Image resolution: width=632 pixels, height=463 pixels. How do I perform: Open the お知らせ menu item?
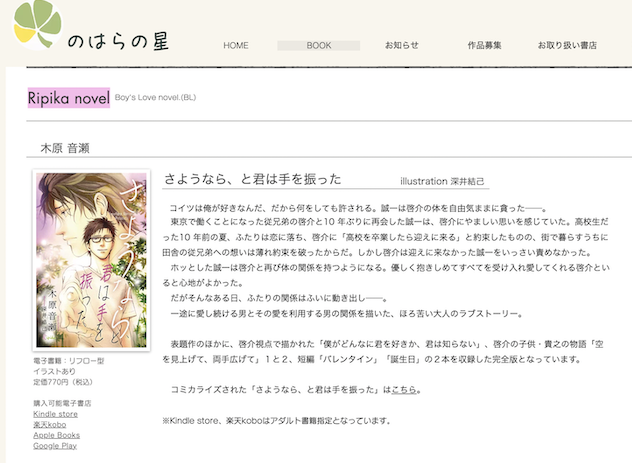[x=401, y=45]
